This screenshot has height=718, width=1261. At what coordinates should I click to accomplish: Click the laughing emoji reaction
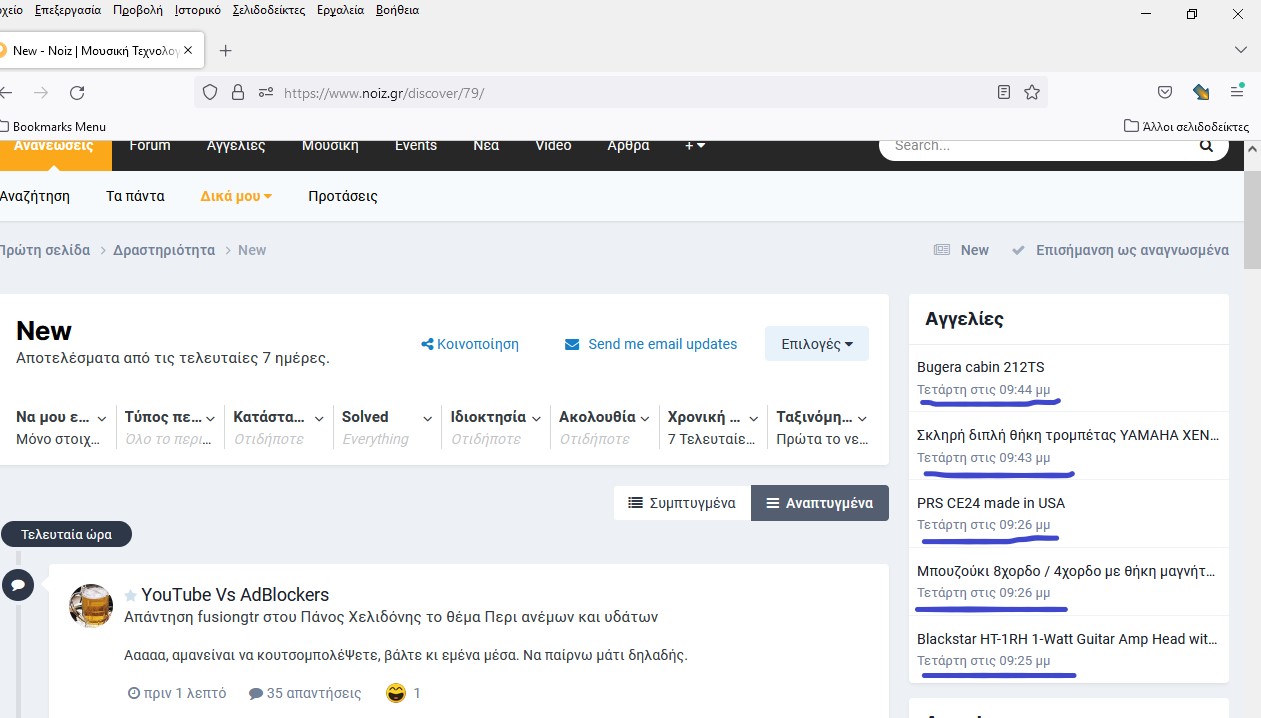[396, 693]
